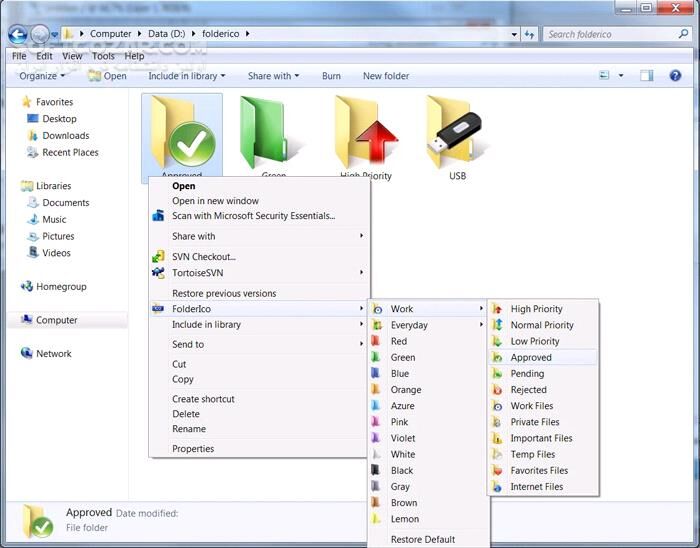Open the Send to submenu
This screenshot has height=548, width=700.
[x=188, y=344]
